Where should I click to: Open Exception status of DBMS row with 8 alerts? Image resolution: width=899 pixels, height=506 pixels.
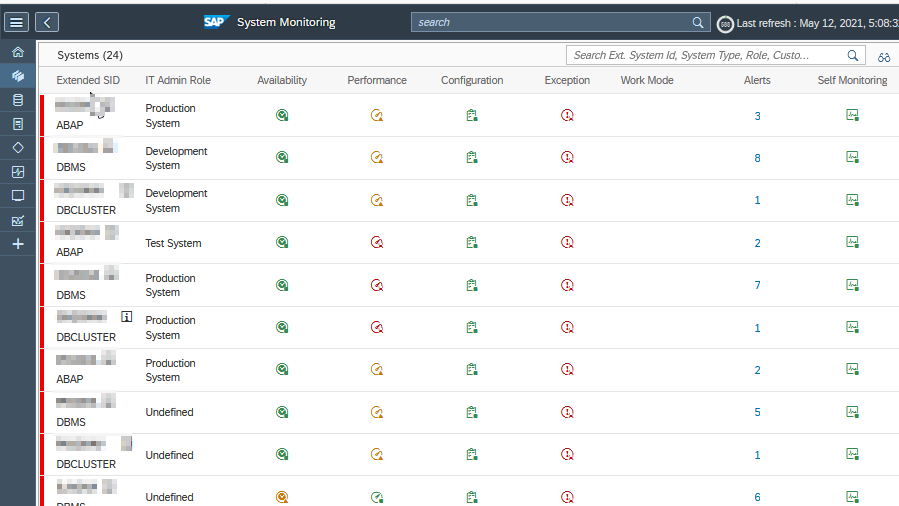coord(567,157)
